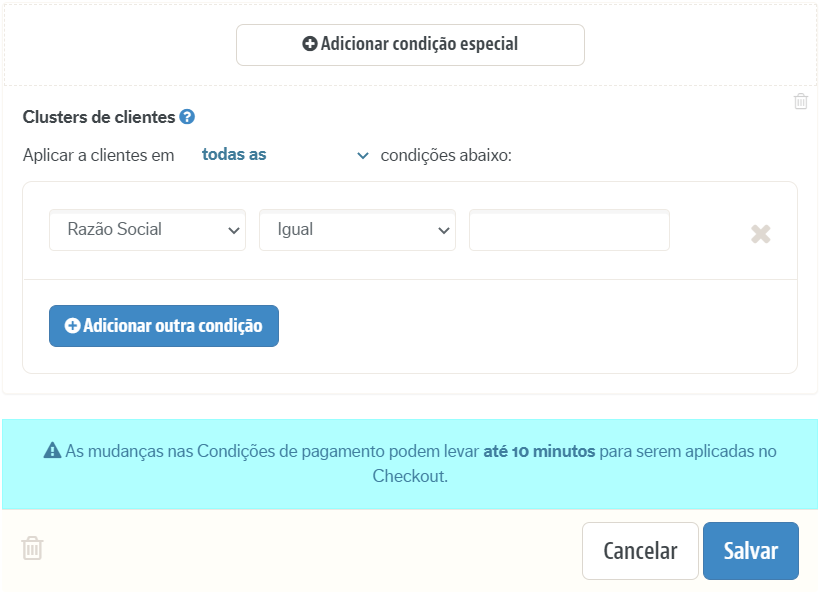The height and width of the screenshot is (594, 822).
Task: Click the trash icon in the bottom left footer
Action: click(x=31, y=548)
